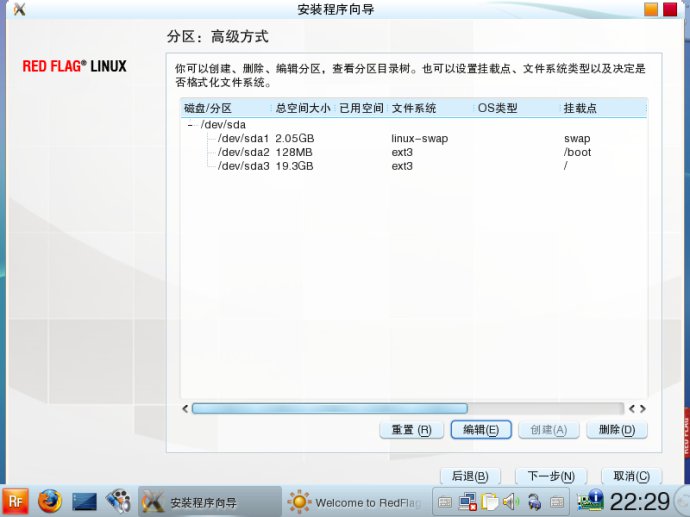690x517 pixels.
Task: Collapse the /dev/sda tree node
Action: (x=190, y=125)
